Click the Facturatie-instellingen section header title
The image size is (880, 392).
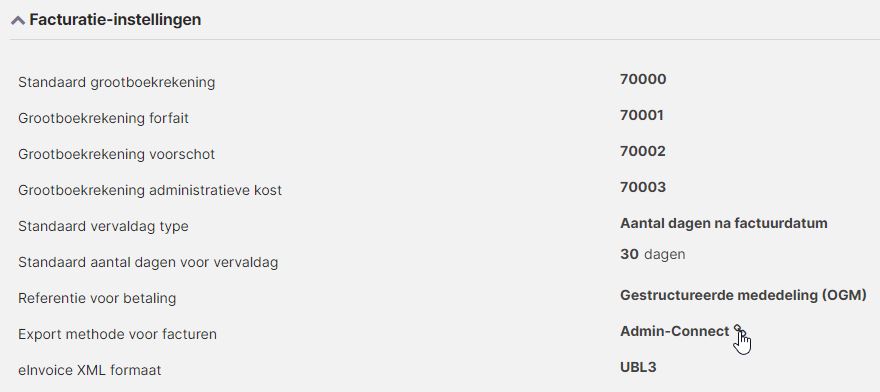pos(115,20)
